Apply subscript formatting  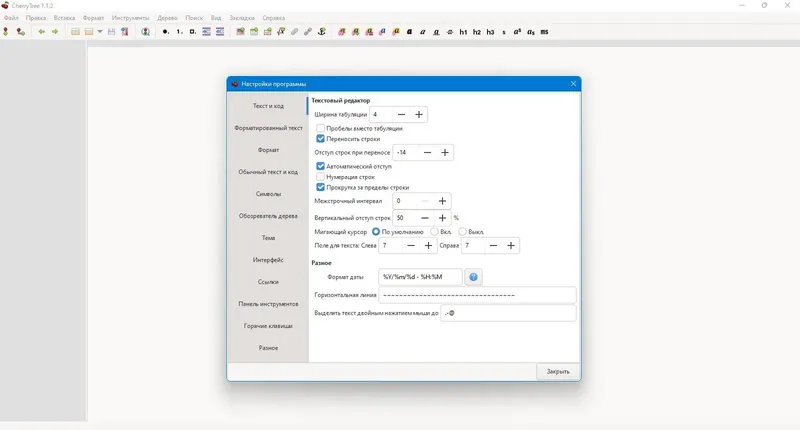pos(531,32)
